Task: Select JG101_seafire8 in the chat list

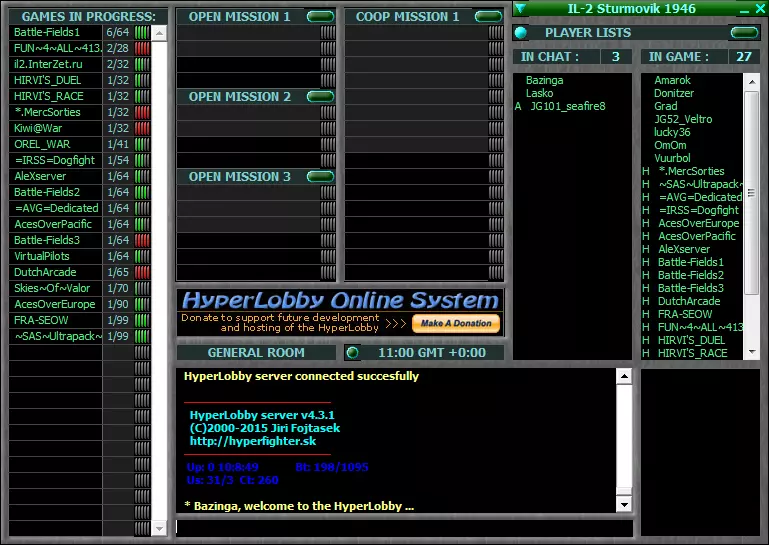Action: click(568, 106)
